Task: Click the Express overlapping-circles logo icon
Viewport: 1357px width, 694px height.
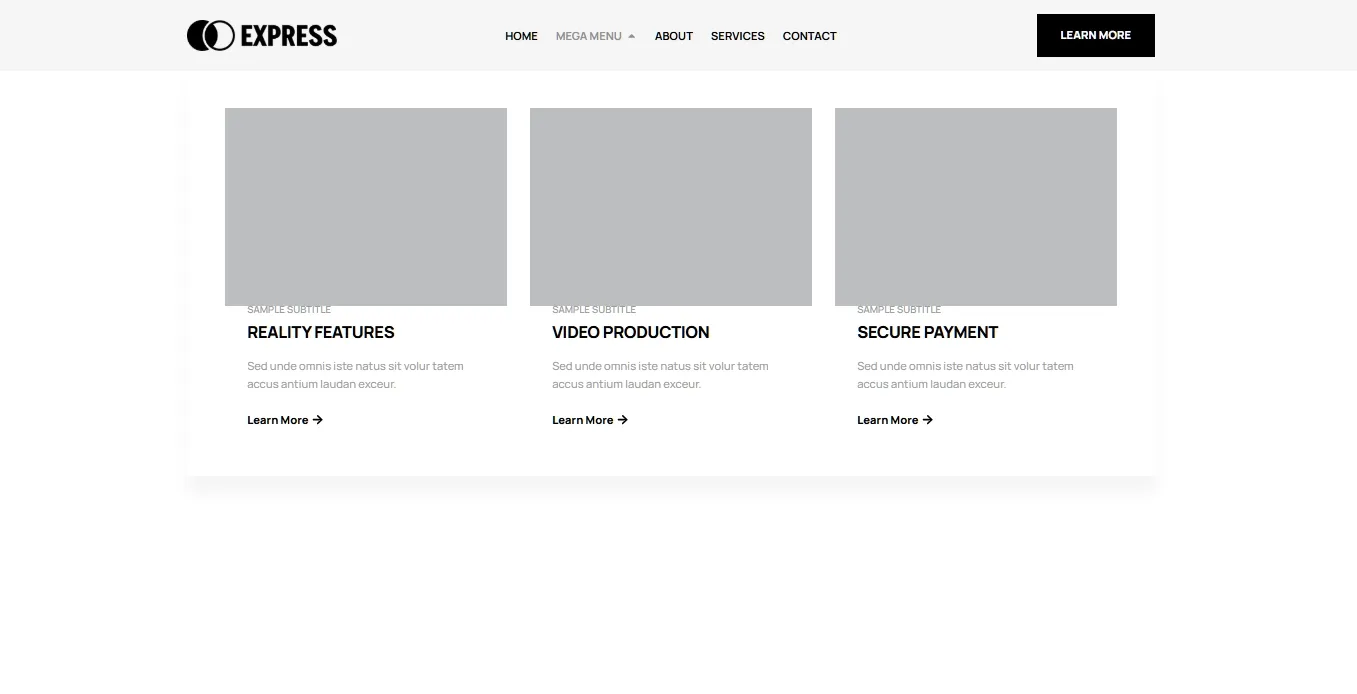Action: coord(210,36)
